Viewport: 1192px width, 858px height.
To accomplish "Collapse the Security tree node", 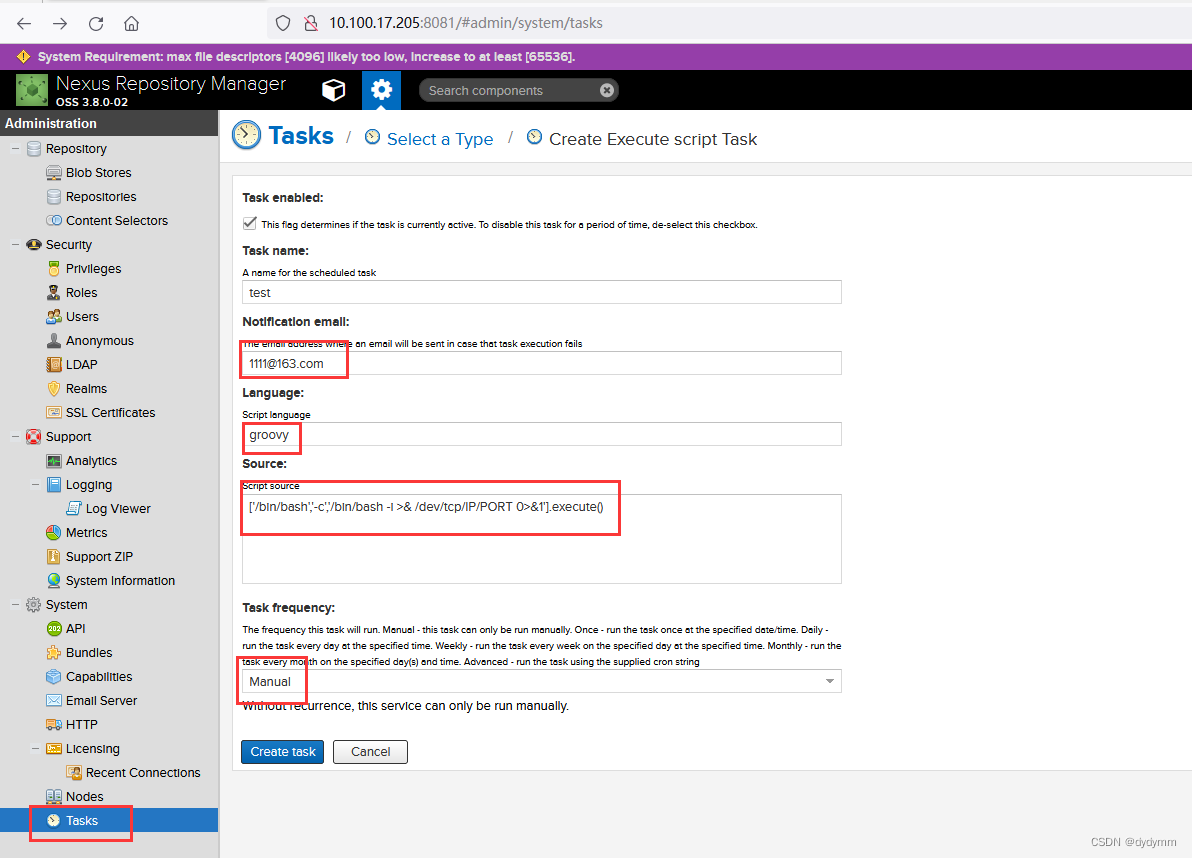I will tap(15, 245).
